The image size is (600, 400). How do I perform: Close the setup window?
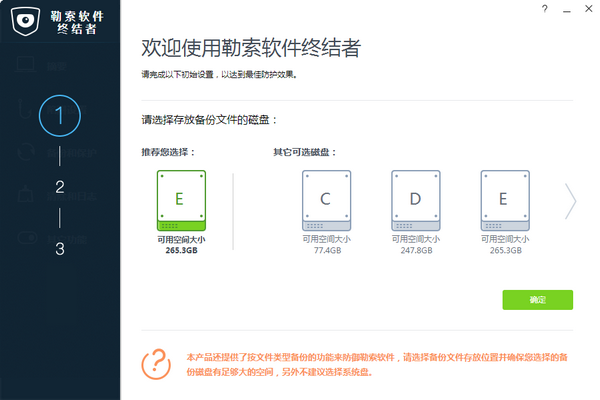(x=589, y=8)
